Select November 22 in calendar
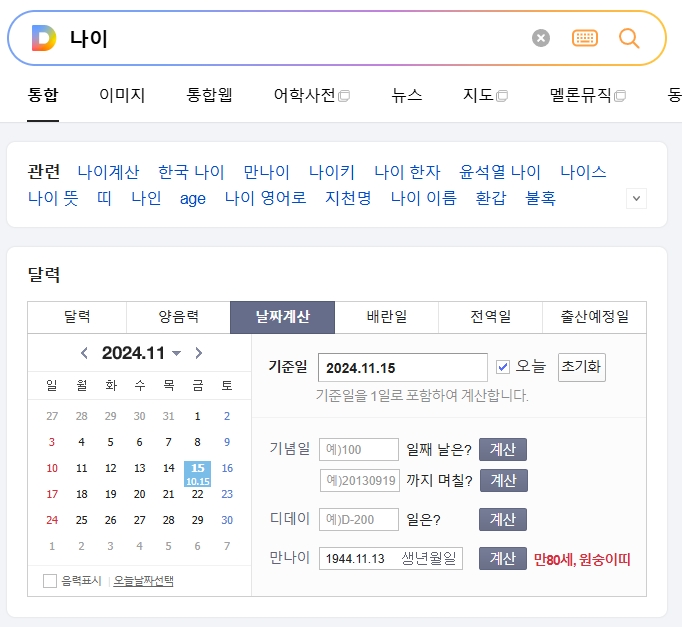This screenshot has height=627, width=682. 197,494
